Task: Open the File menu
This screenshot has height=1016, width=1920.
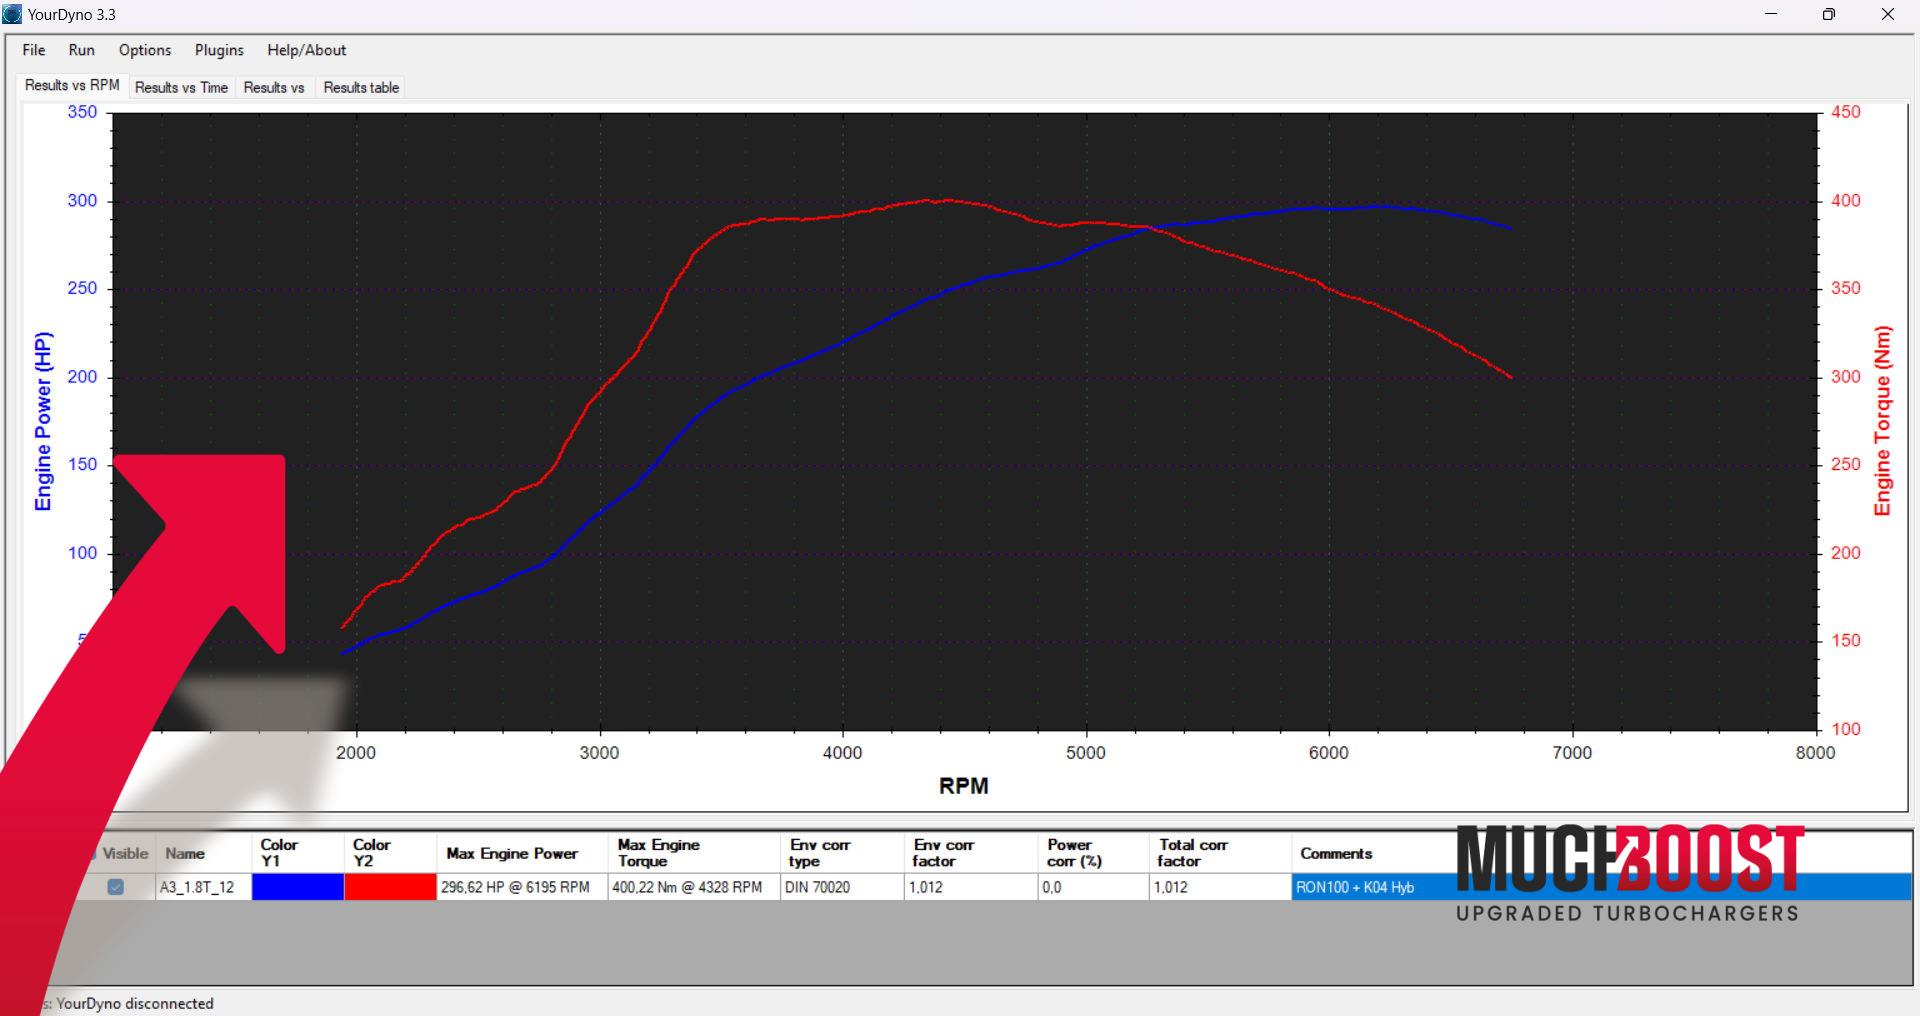Action: tap(34, 50)
